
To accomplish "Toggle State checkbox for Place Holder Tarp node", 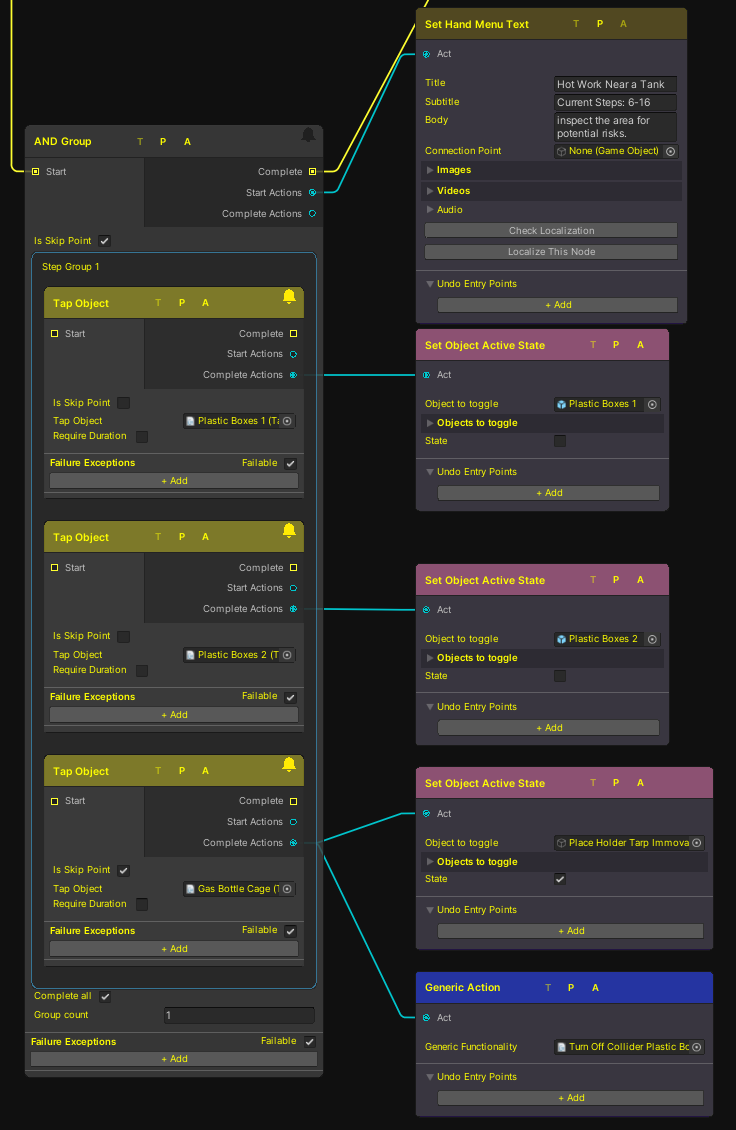I will (560, 879).
